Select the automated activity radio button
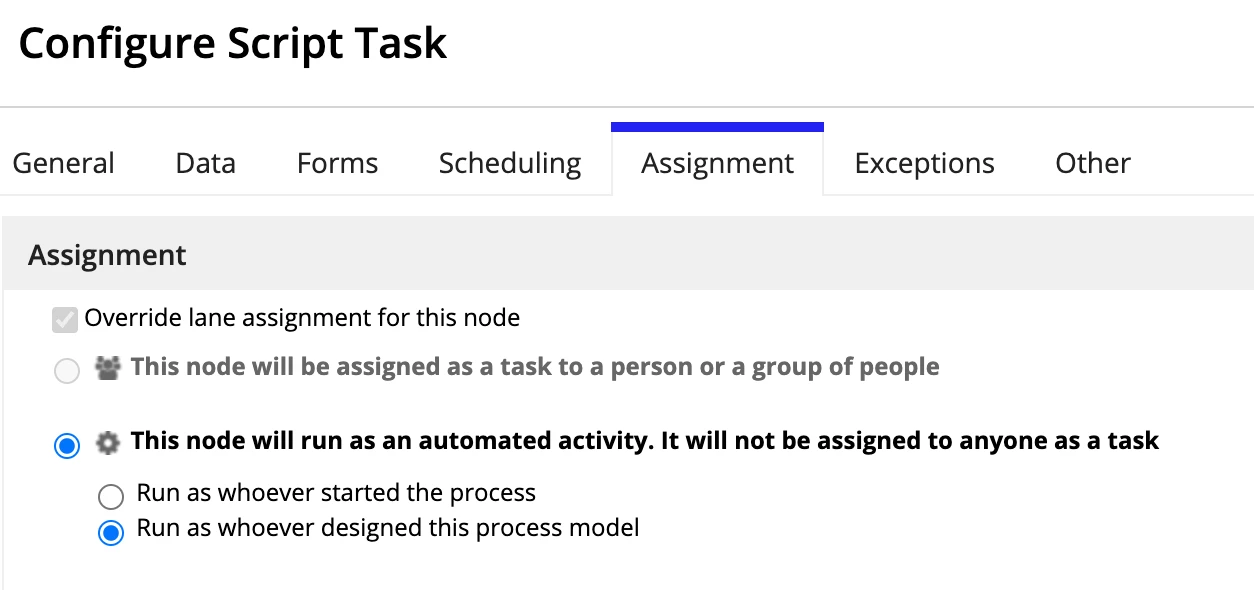Screen dimensions: 1254x590 click(x=67, y=446)
